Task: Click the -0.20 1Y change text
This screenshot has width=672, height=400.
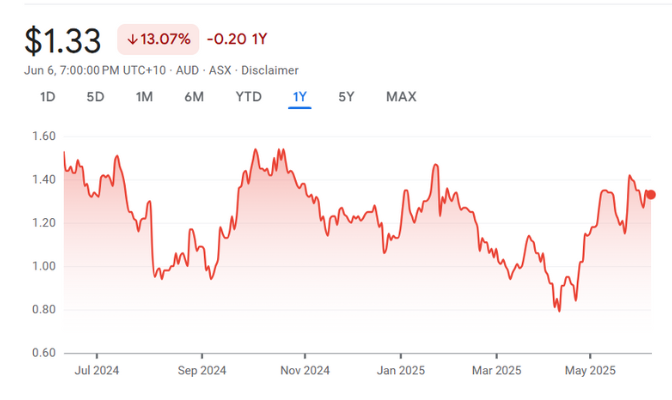Action: [236, 40]
